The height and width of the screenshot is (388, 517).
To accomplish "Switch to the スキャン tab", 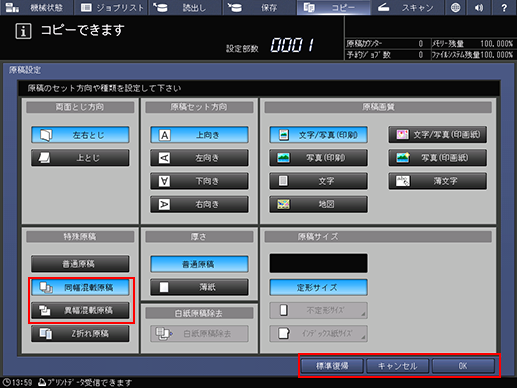I will (407, 7).
